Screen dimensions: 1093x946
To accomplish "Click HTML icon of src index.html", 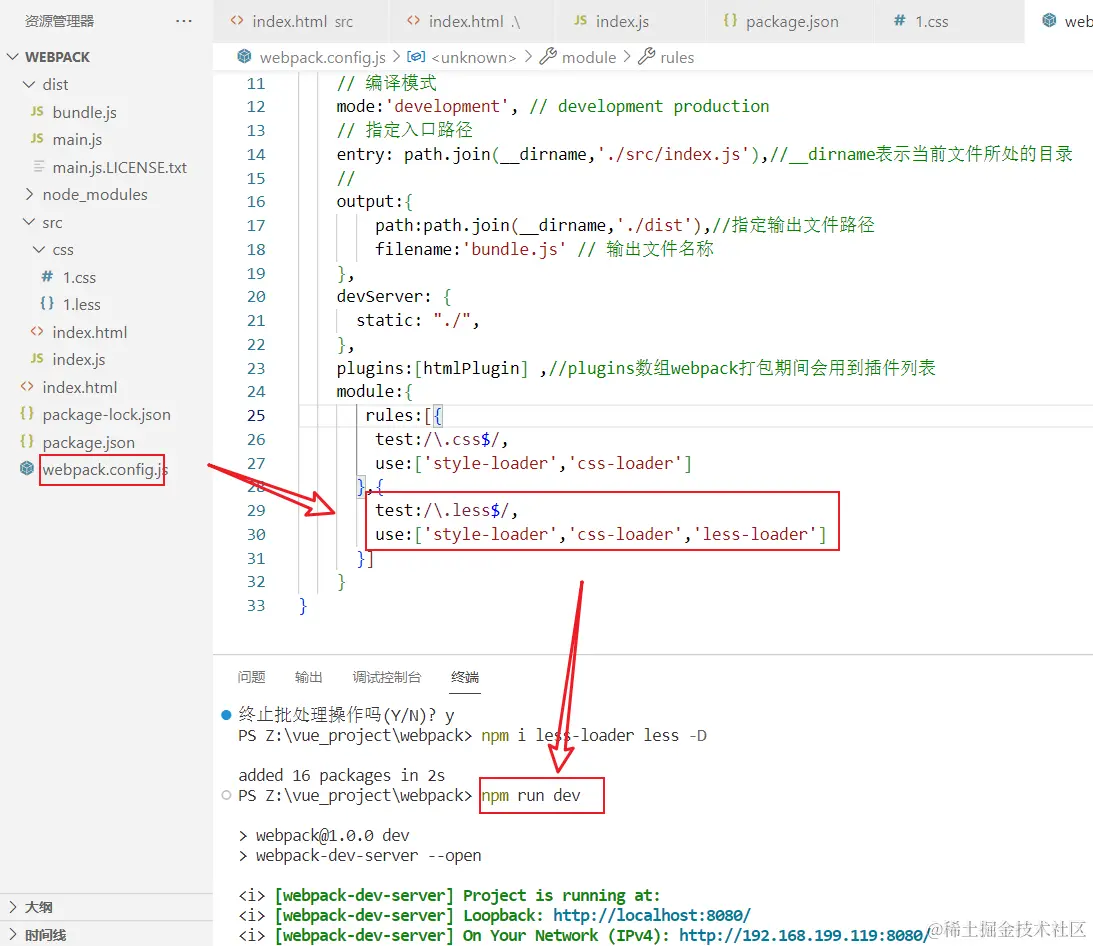I will [x=37, y=331].
